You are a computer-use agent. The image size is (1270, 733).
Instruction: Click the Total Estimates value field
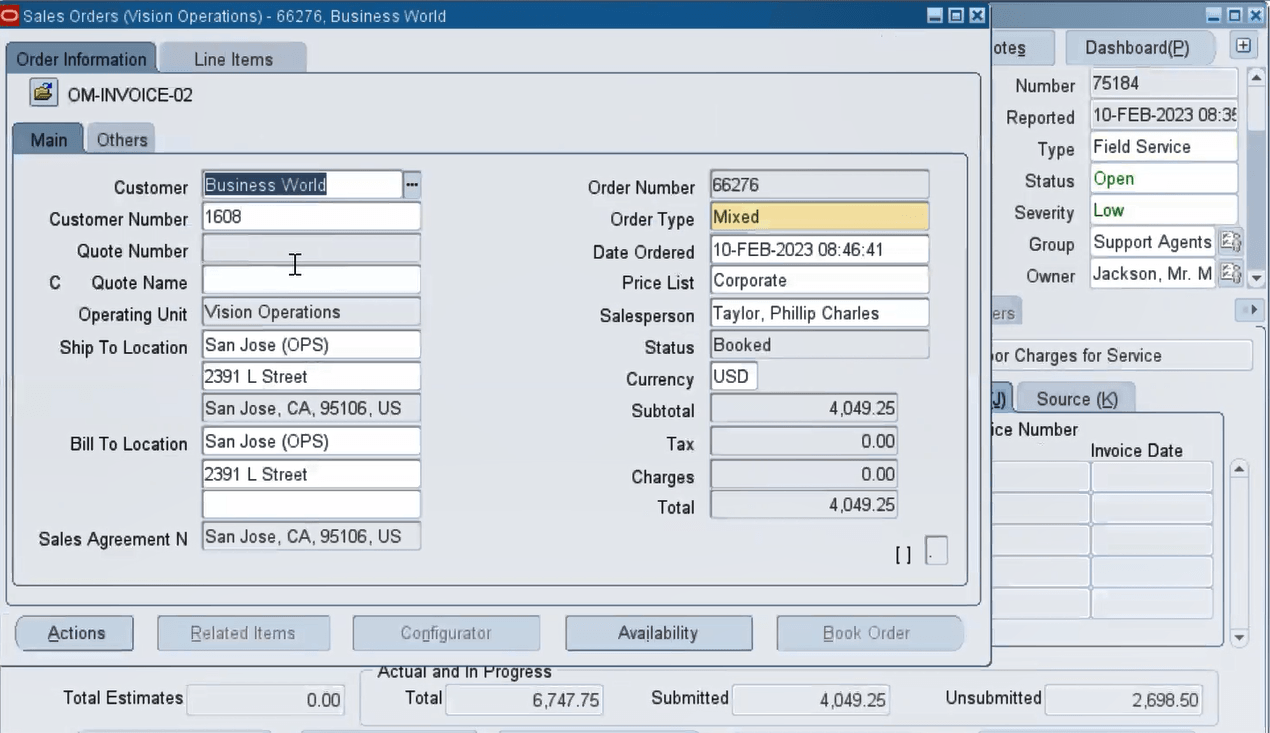[x=265, y=700]
